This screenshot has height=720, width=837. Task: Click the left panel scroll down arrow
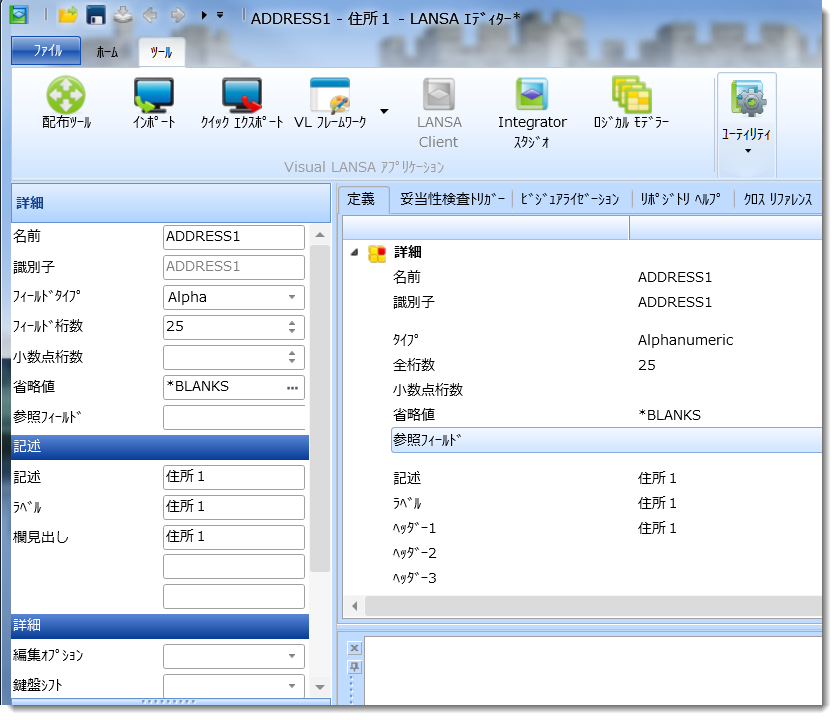[320, 687]
